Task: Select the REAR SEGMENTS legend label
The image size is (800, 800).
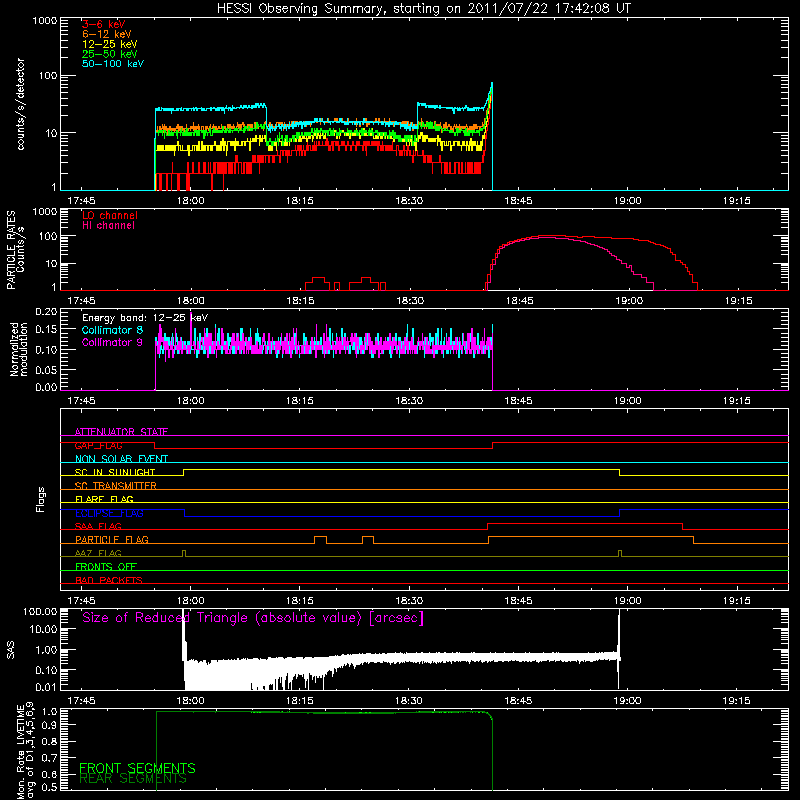Action: coord(133,779)
